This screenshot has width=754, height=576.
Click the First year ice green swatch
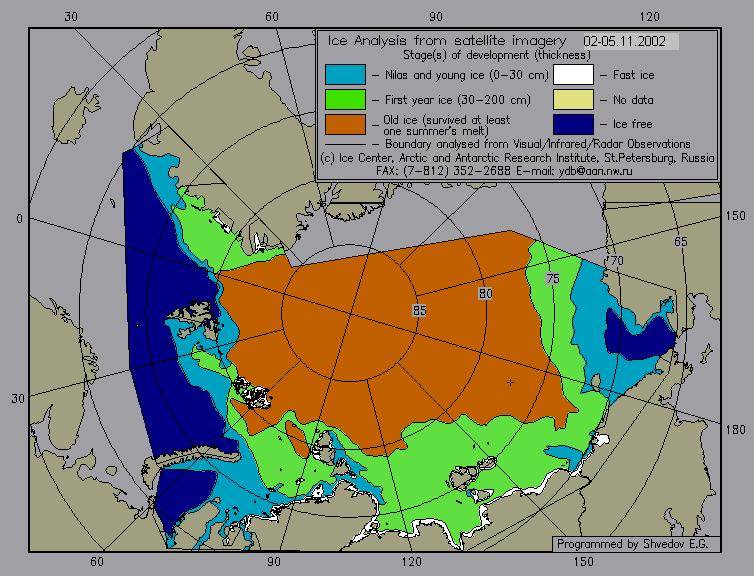tap(345, 100)
